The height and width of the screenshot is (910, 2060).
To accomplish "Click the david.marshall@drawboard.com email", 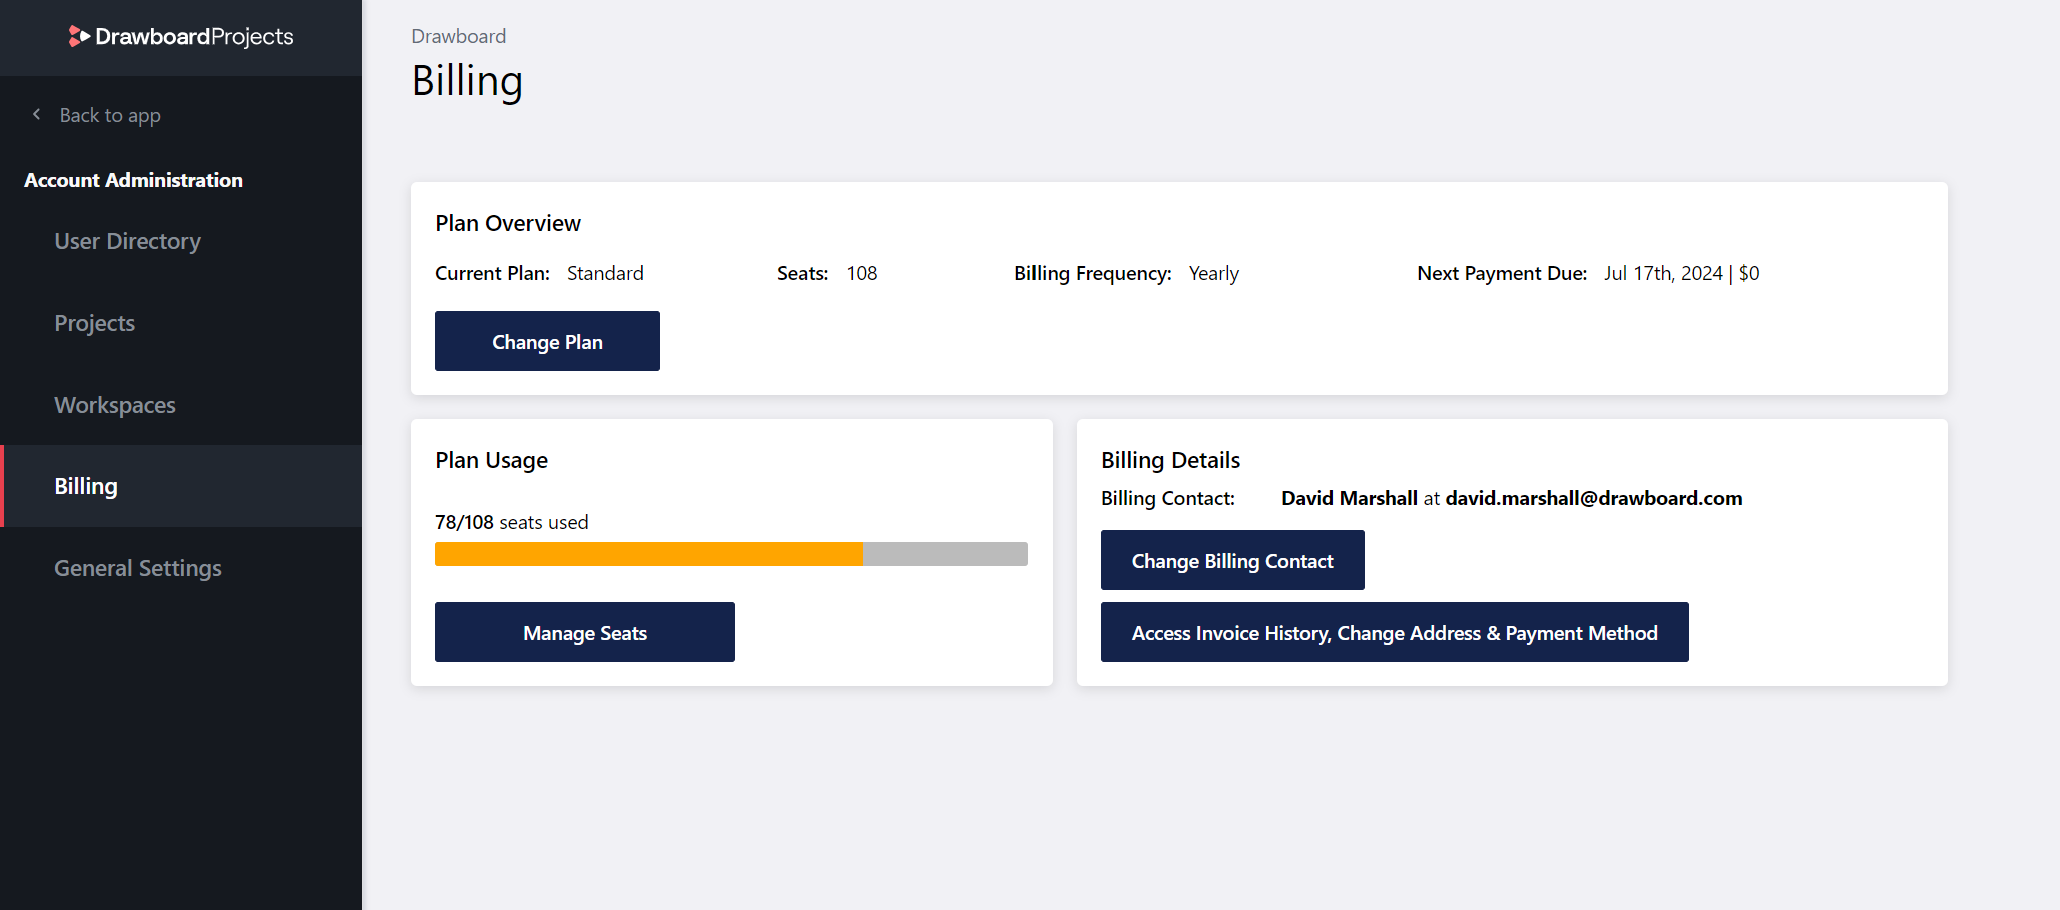I will point(1594,498).
